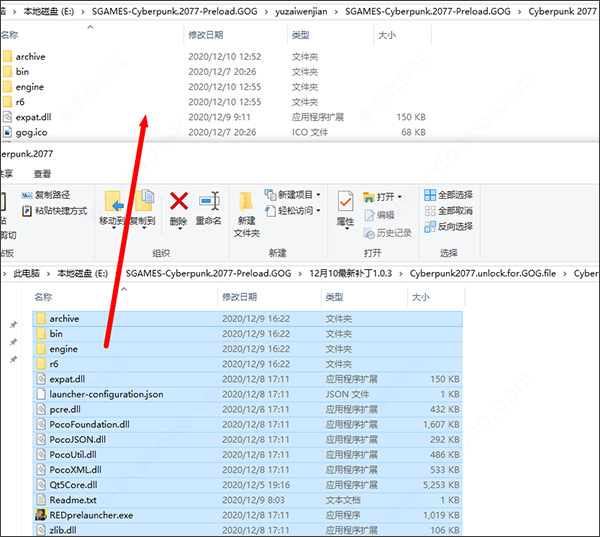Select the r6 folder in lower window

(x=247, y=364)
